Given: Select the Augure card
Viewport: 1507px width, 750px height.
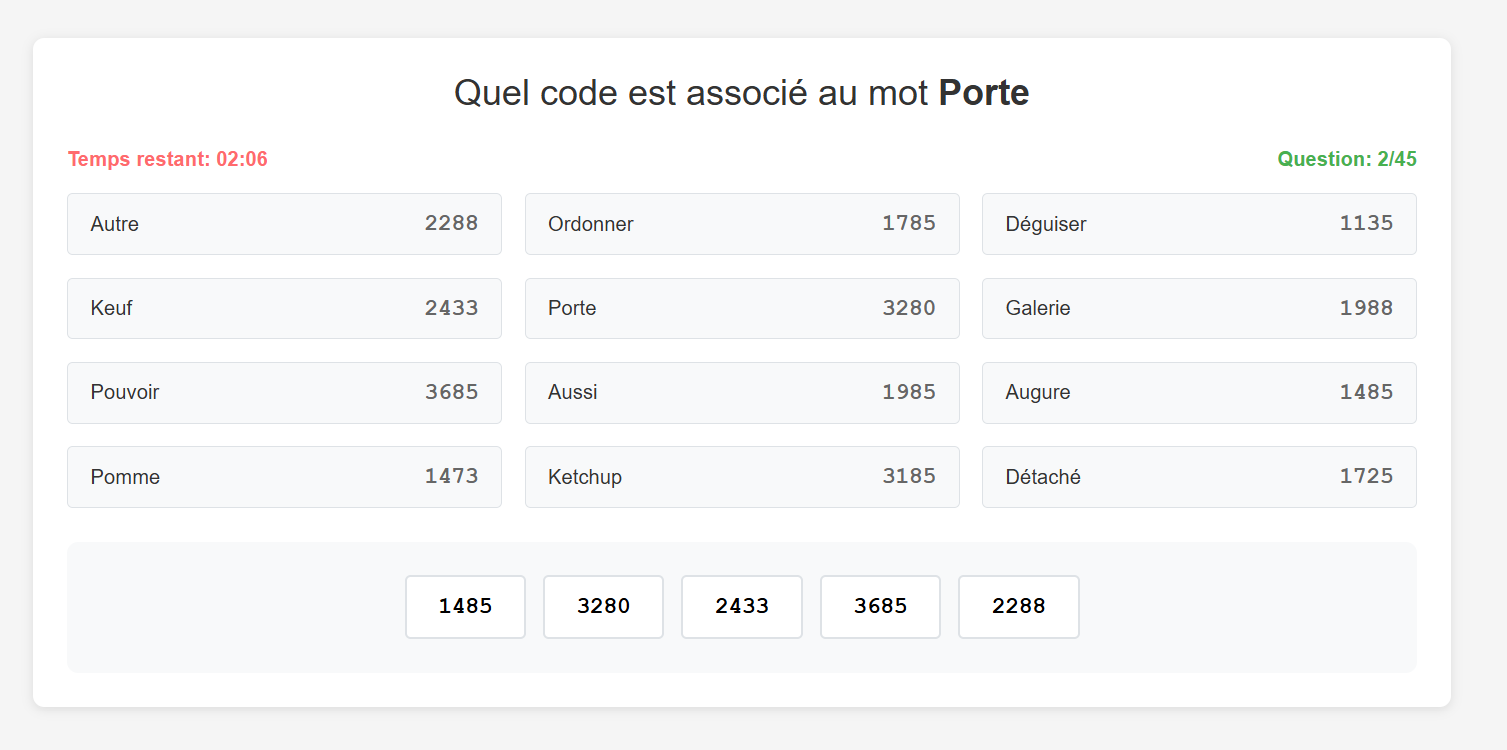Looking at the screenshot, I should click(x=1198, y=392).
